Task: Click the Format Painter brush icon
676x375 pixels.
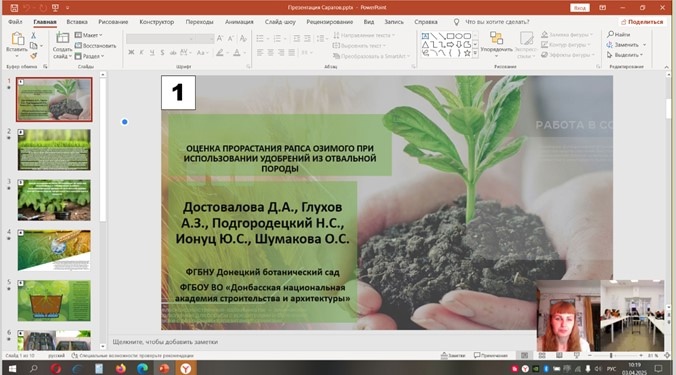Action: click(x=33, y=56)
